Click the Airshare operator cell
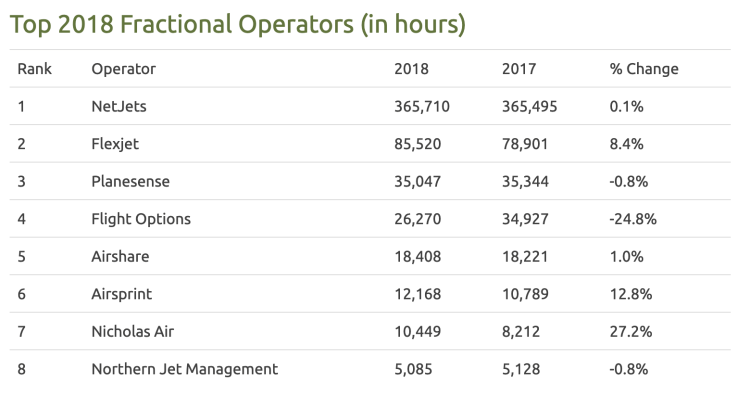Screen dimensions: 750x408 pyautogui.click(x=120, y=256)
